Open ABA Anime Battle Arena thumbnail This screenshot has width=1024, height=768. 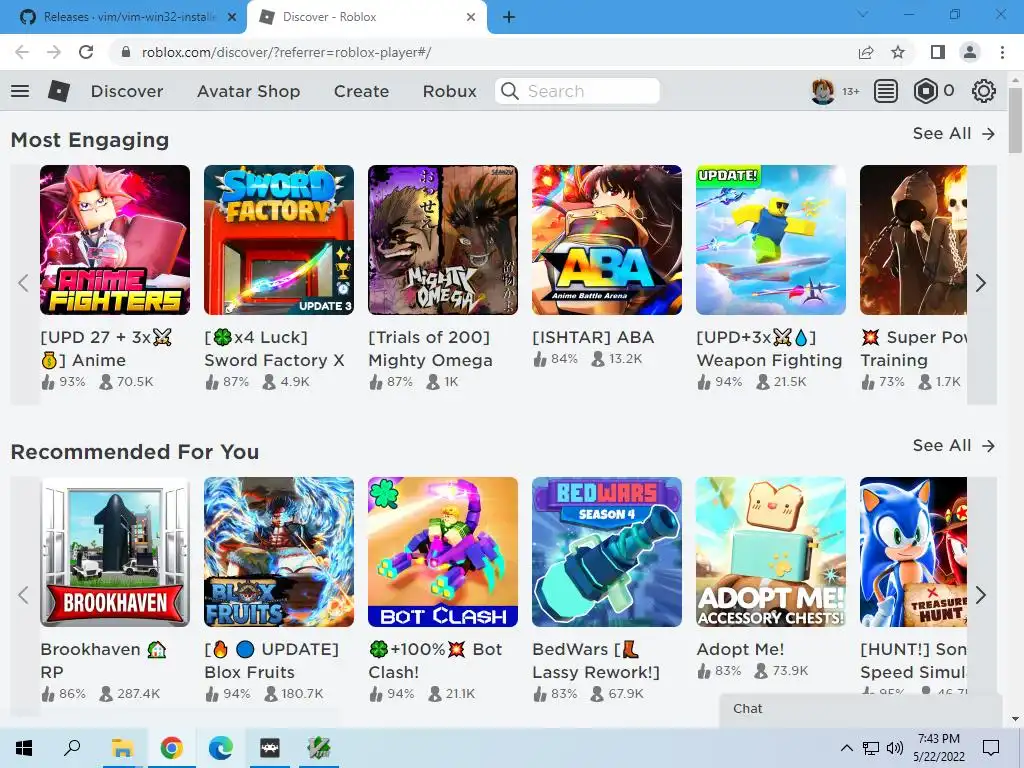coord(607,240)
